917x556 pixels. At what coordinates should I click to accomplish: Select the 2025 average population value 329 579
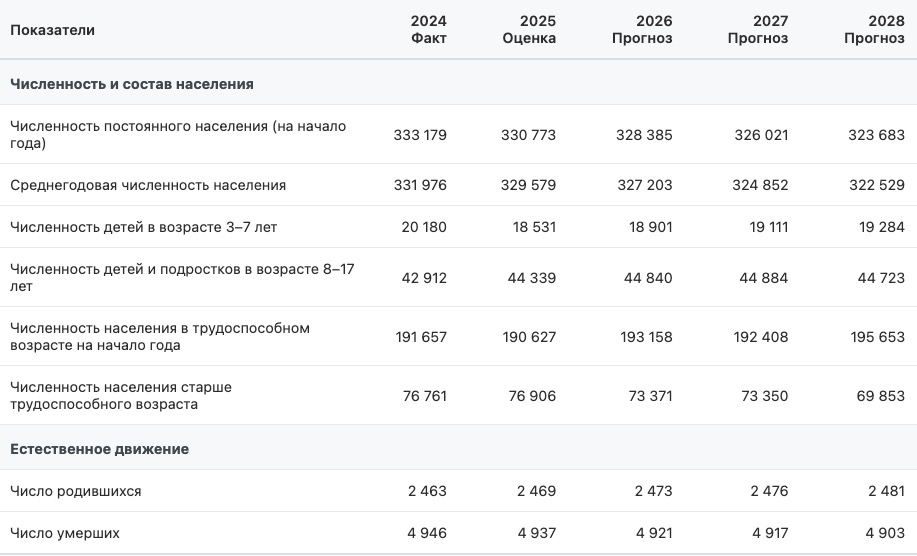point(528,185)
